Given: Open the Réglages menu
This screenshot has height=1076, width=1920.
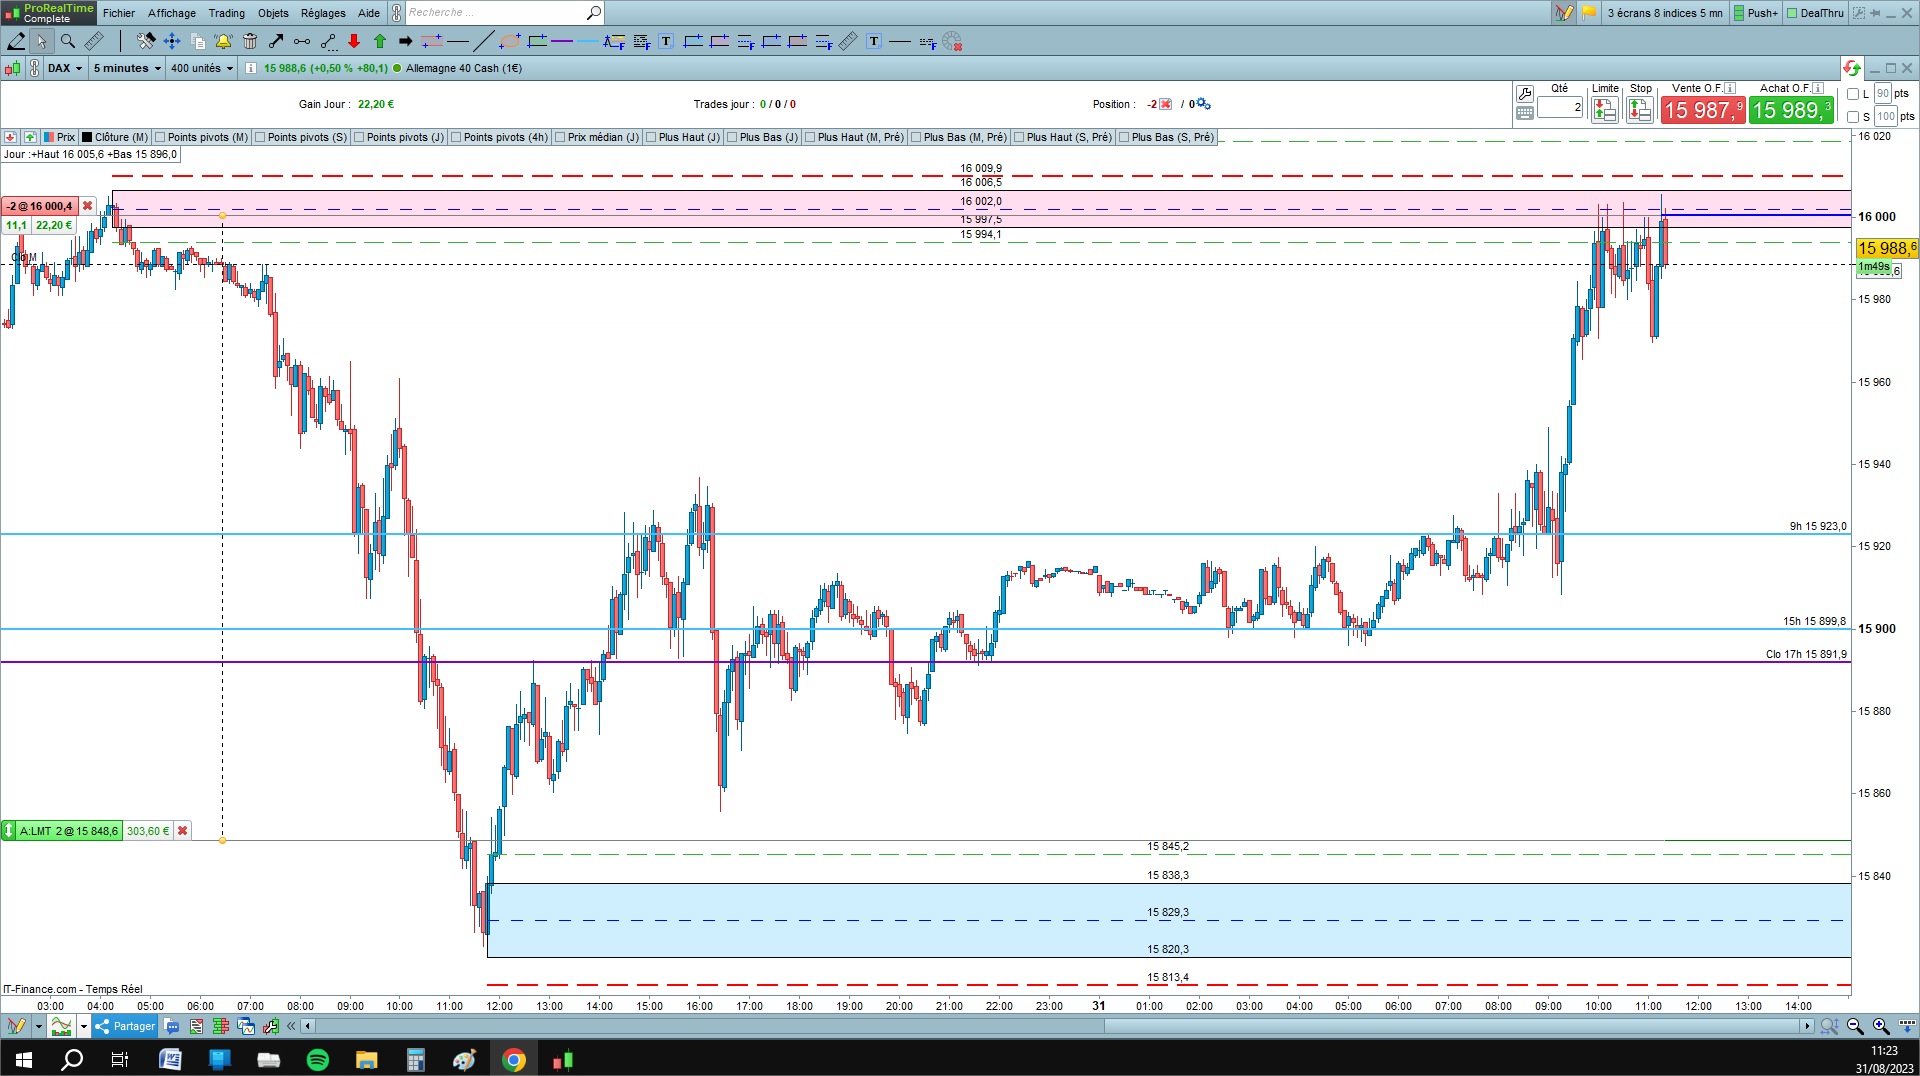Looking at the screenshot, I should [323, 13].
